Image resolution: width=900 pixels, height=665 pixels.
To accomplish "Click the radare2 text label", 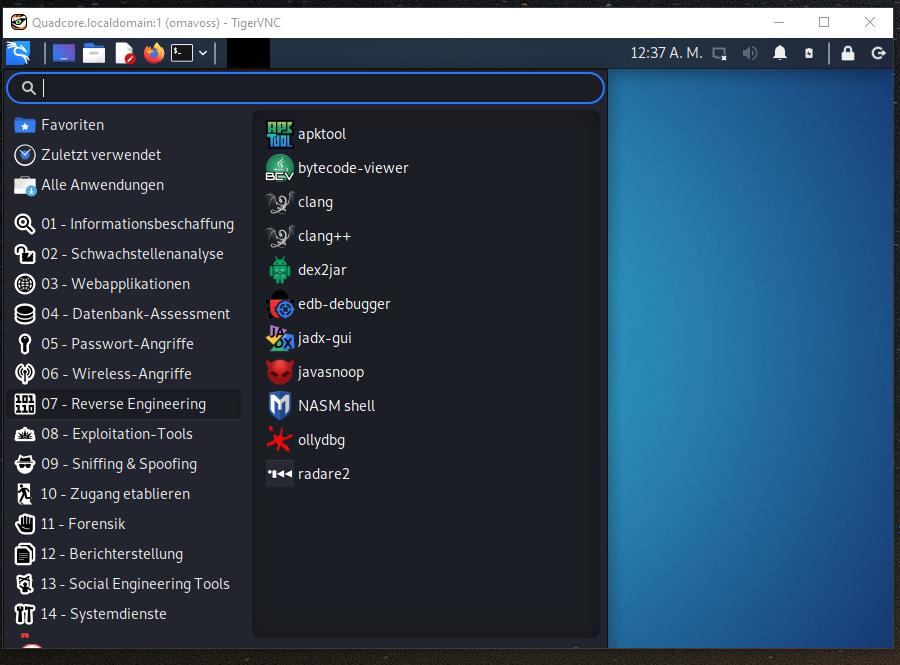I will [324, 474].
